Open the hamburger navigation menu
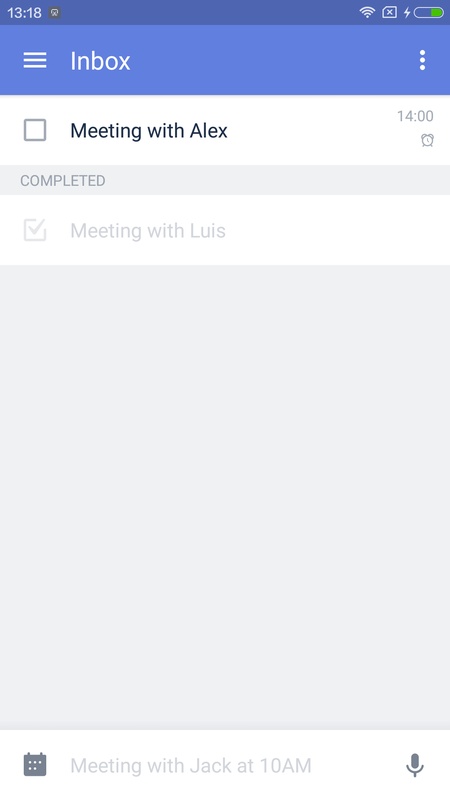This screenshot has width=450, height=800. tap(35, 60)
